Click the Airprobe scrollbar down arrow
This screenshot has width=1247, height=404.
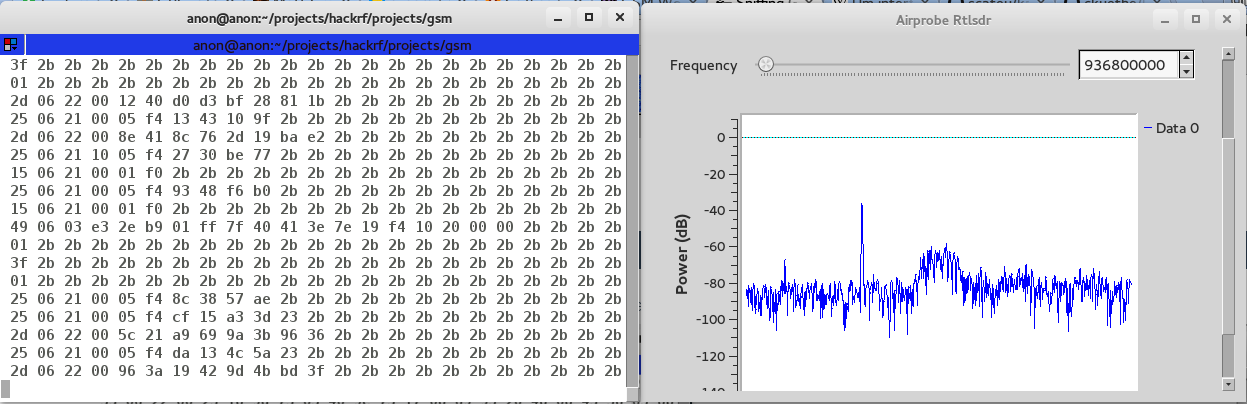pos(1227,383)
